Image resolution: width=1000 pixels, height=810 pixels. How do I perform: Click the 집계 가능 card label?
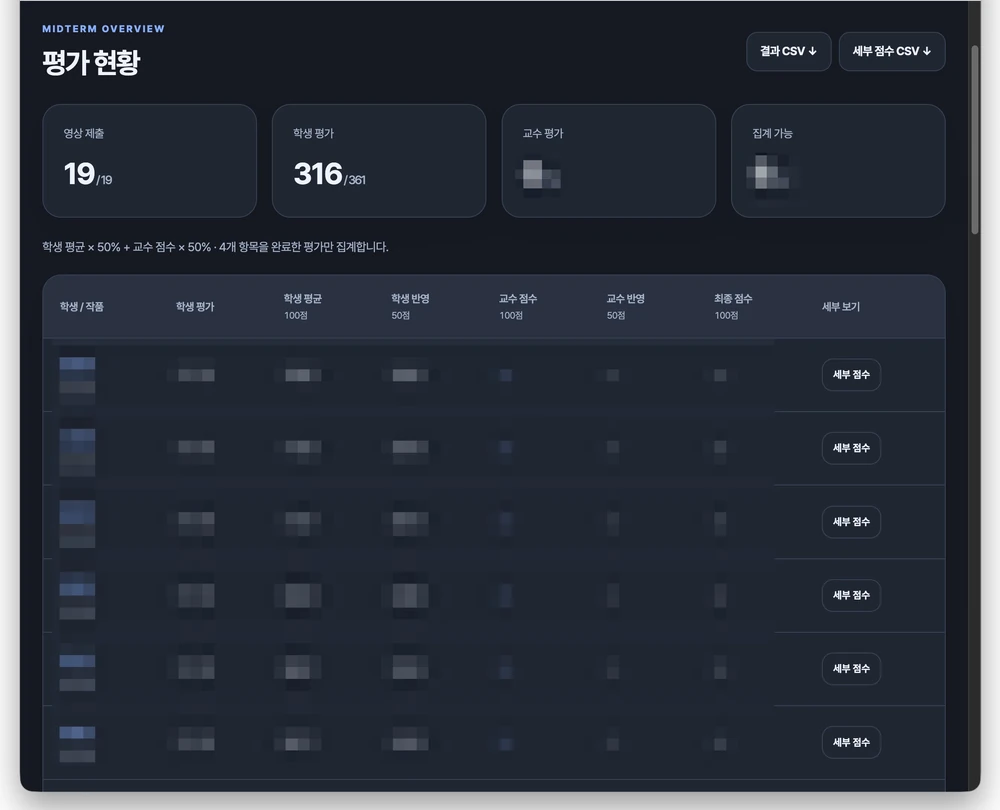click(772, 133)
